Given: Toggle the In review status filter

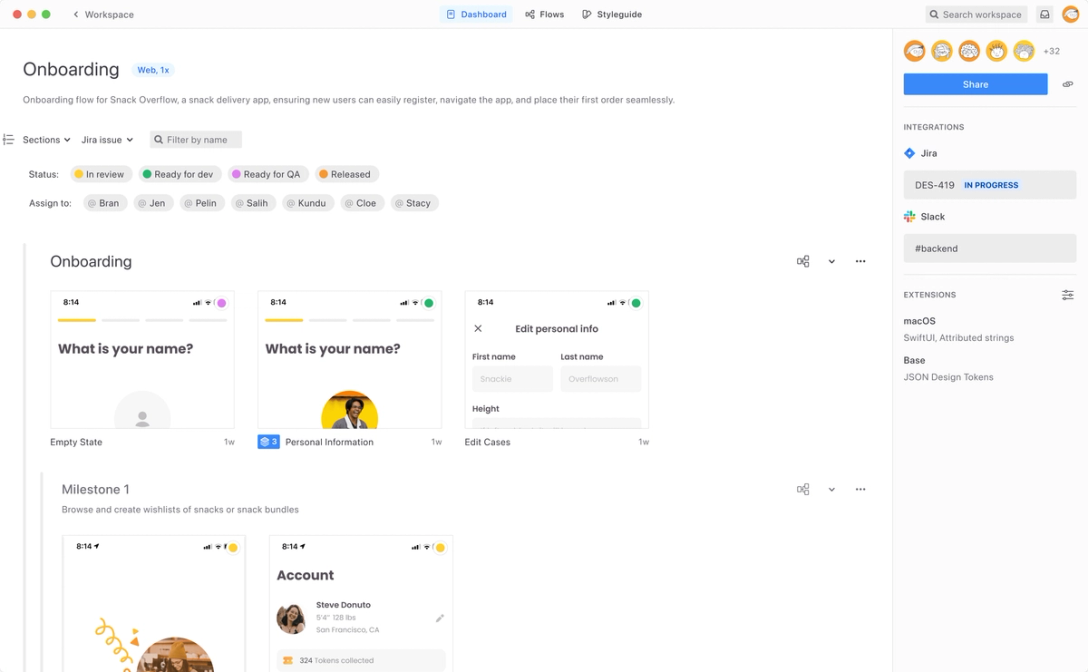Looking at the screenshot, I should pos(100,174).
